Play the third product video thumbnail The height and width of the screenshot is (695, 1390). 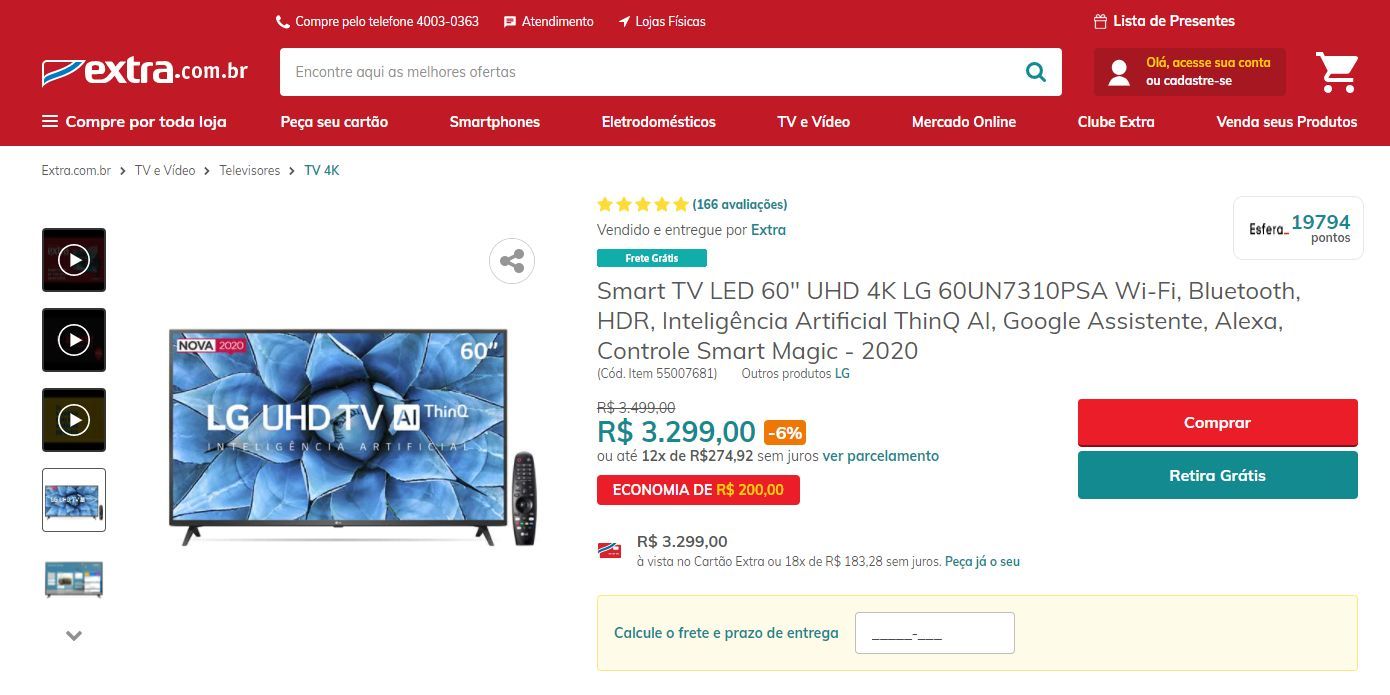pyautogui.click(x=74, y=420)
